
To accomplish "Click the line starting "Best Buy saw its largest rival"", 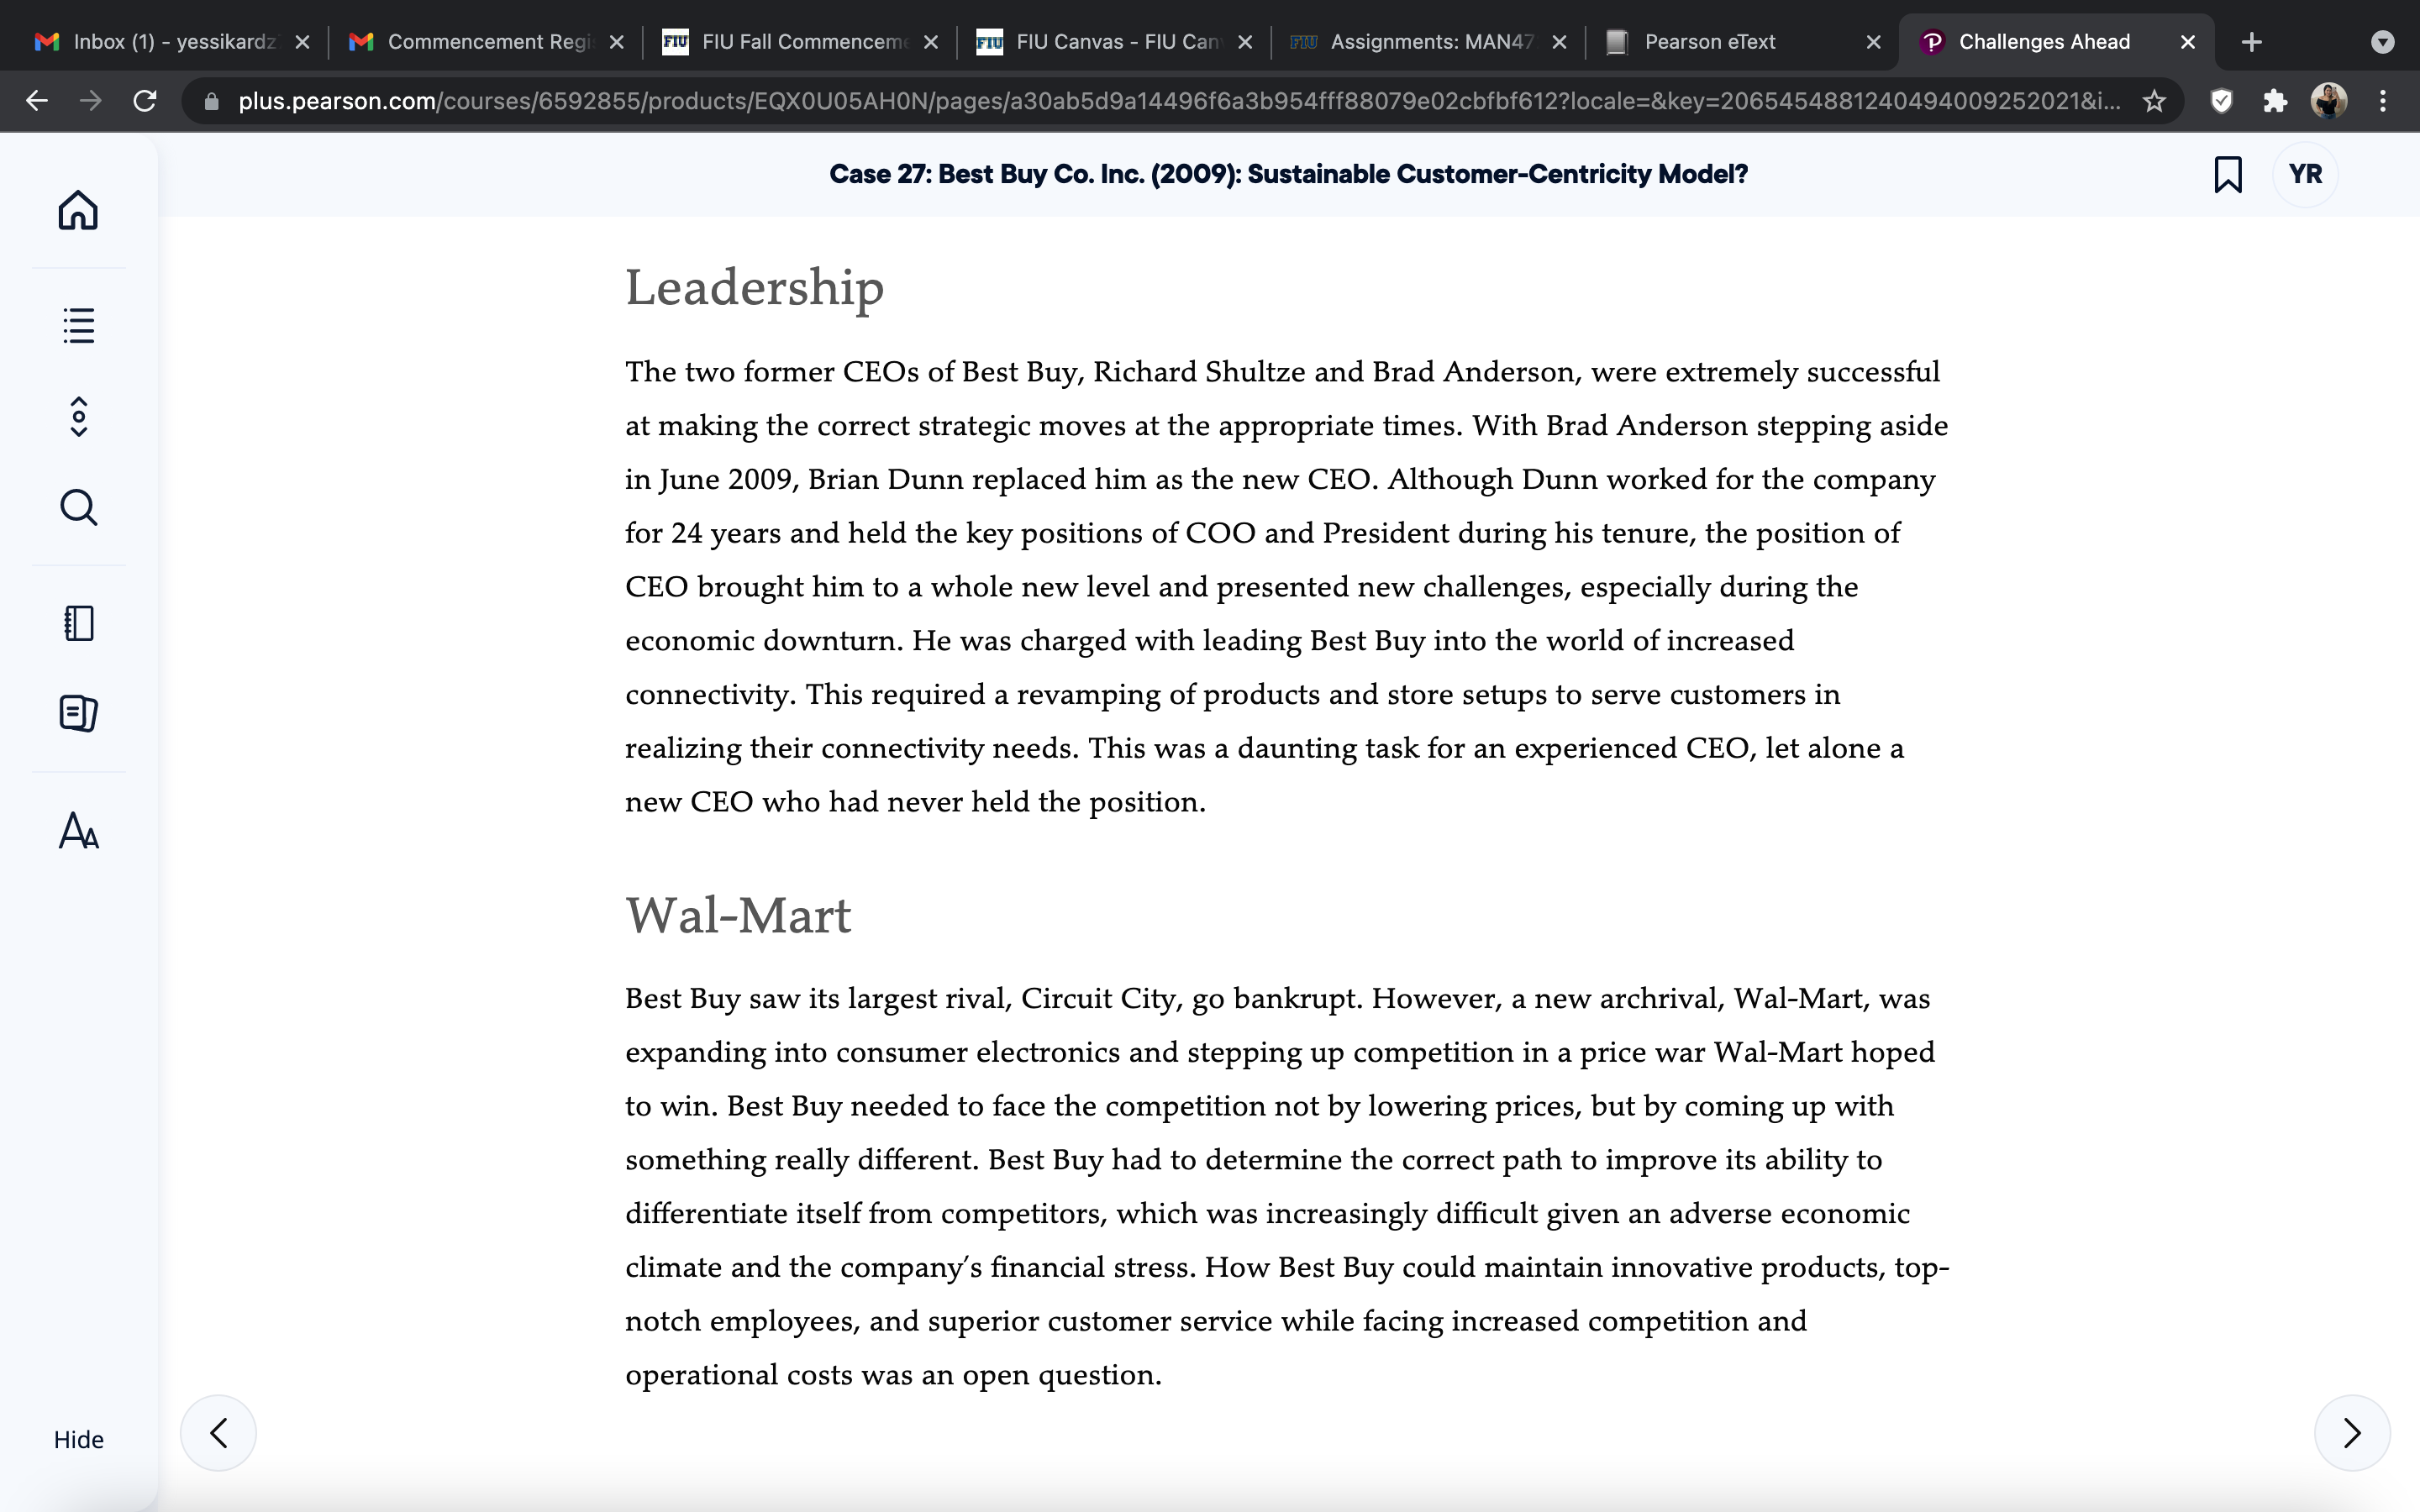I will click(1278, 999).
